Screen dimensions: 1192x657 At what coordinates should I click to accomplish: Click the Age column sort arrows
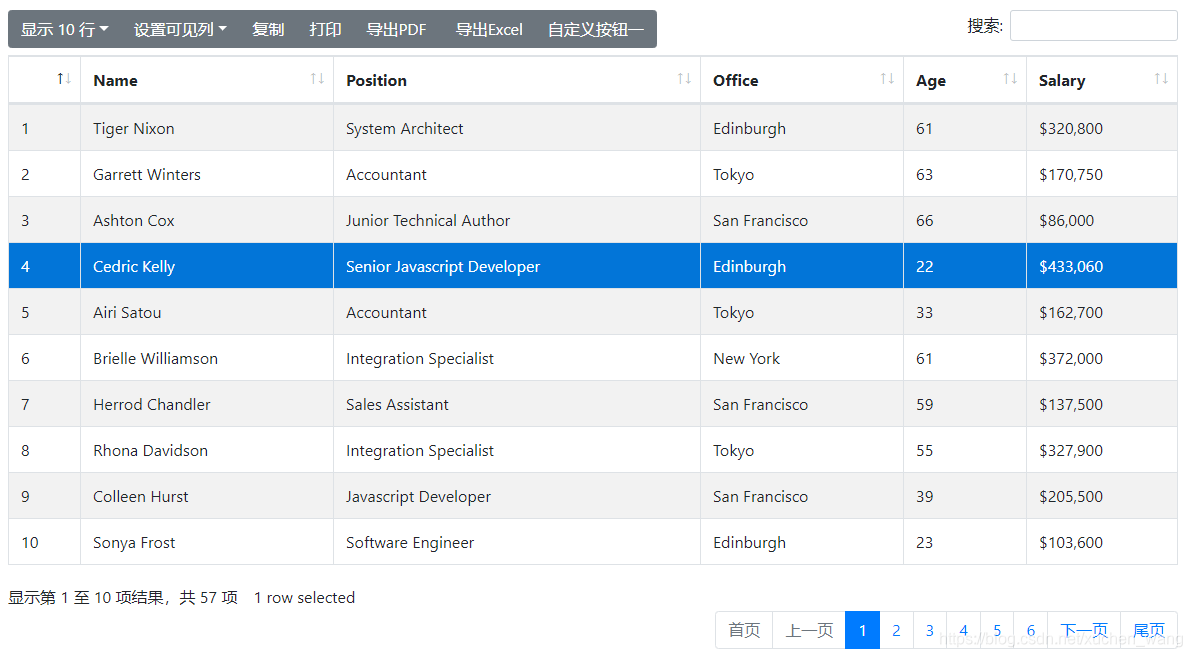[1009, 79]
